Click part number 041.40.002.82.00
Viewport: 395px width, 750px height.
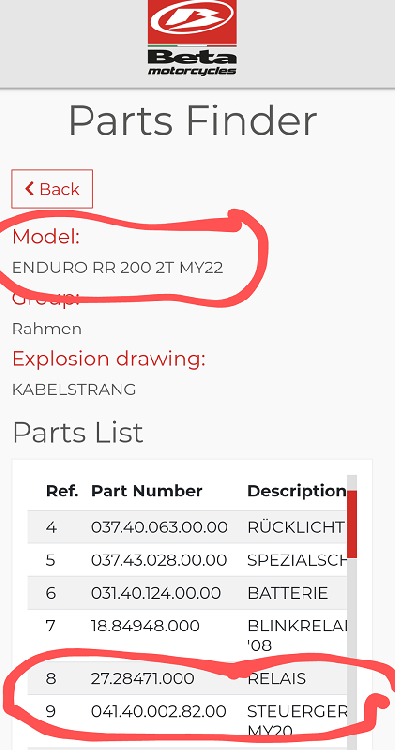(158, 711)
